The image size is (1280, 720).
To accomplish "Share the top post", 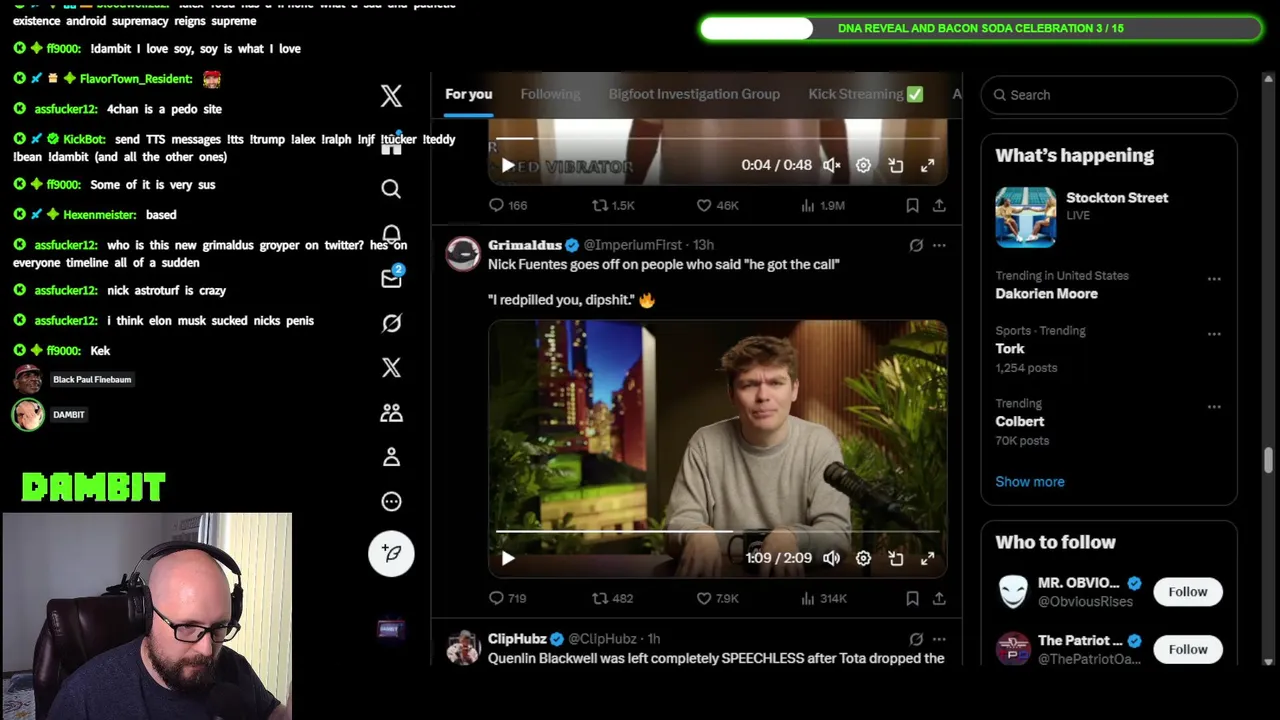I will [x=939, y=205].
